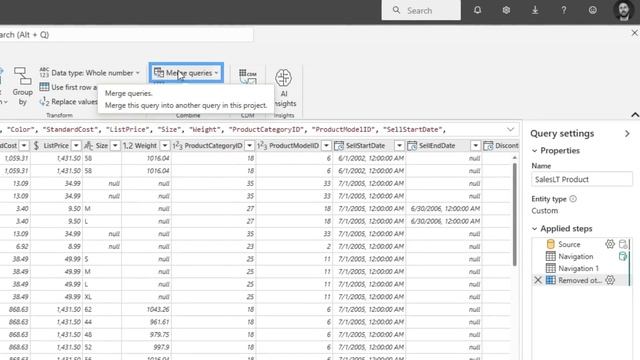The height and width of the screenshot is (360, 640).
Task: Select the Source step
Action: coord(569,244)
